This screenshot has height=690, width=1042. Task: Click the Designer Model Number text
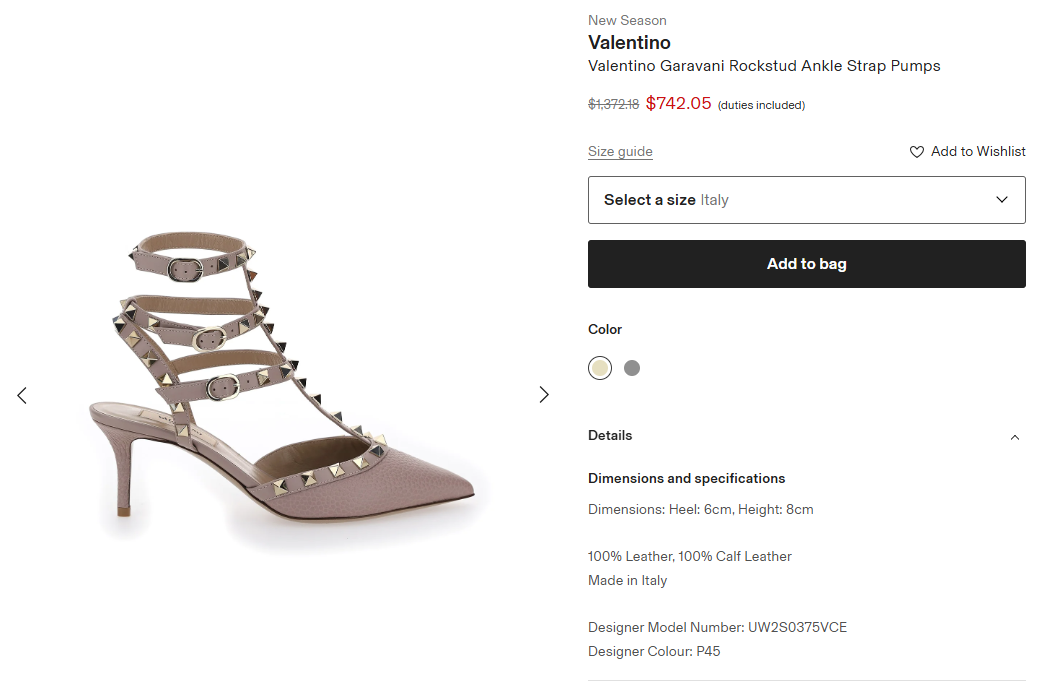tap(717, 628)
